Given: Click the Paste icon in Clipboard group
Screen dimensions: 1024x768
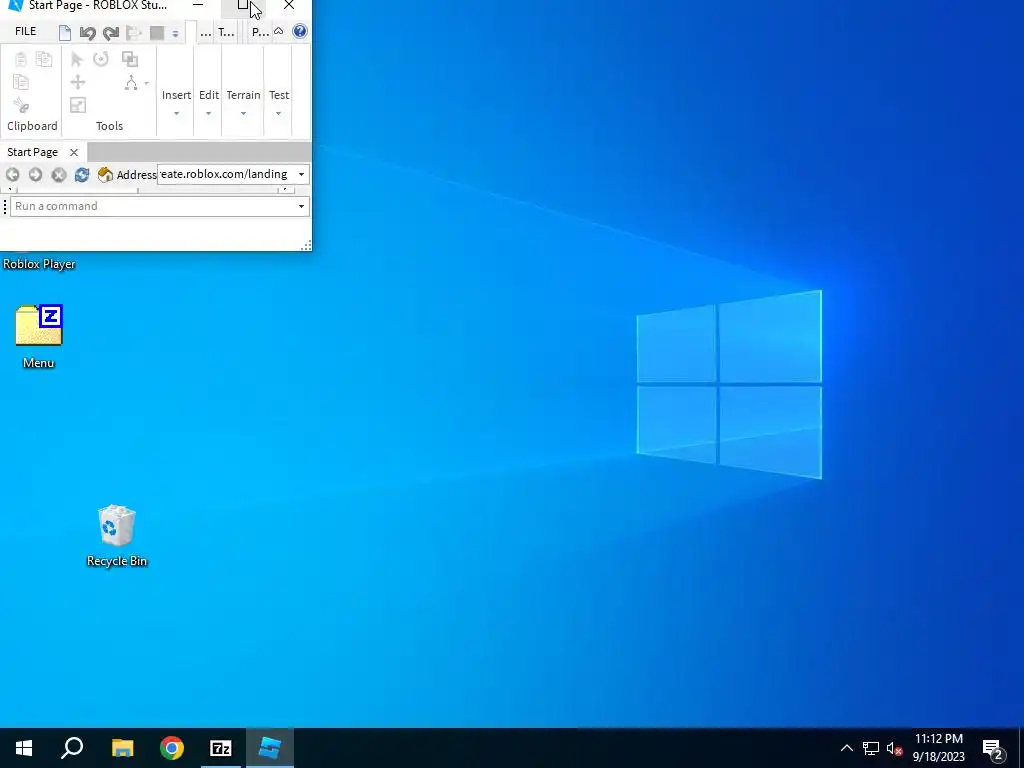Looking at the screenshot, I should tap(21, 59).
